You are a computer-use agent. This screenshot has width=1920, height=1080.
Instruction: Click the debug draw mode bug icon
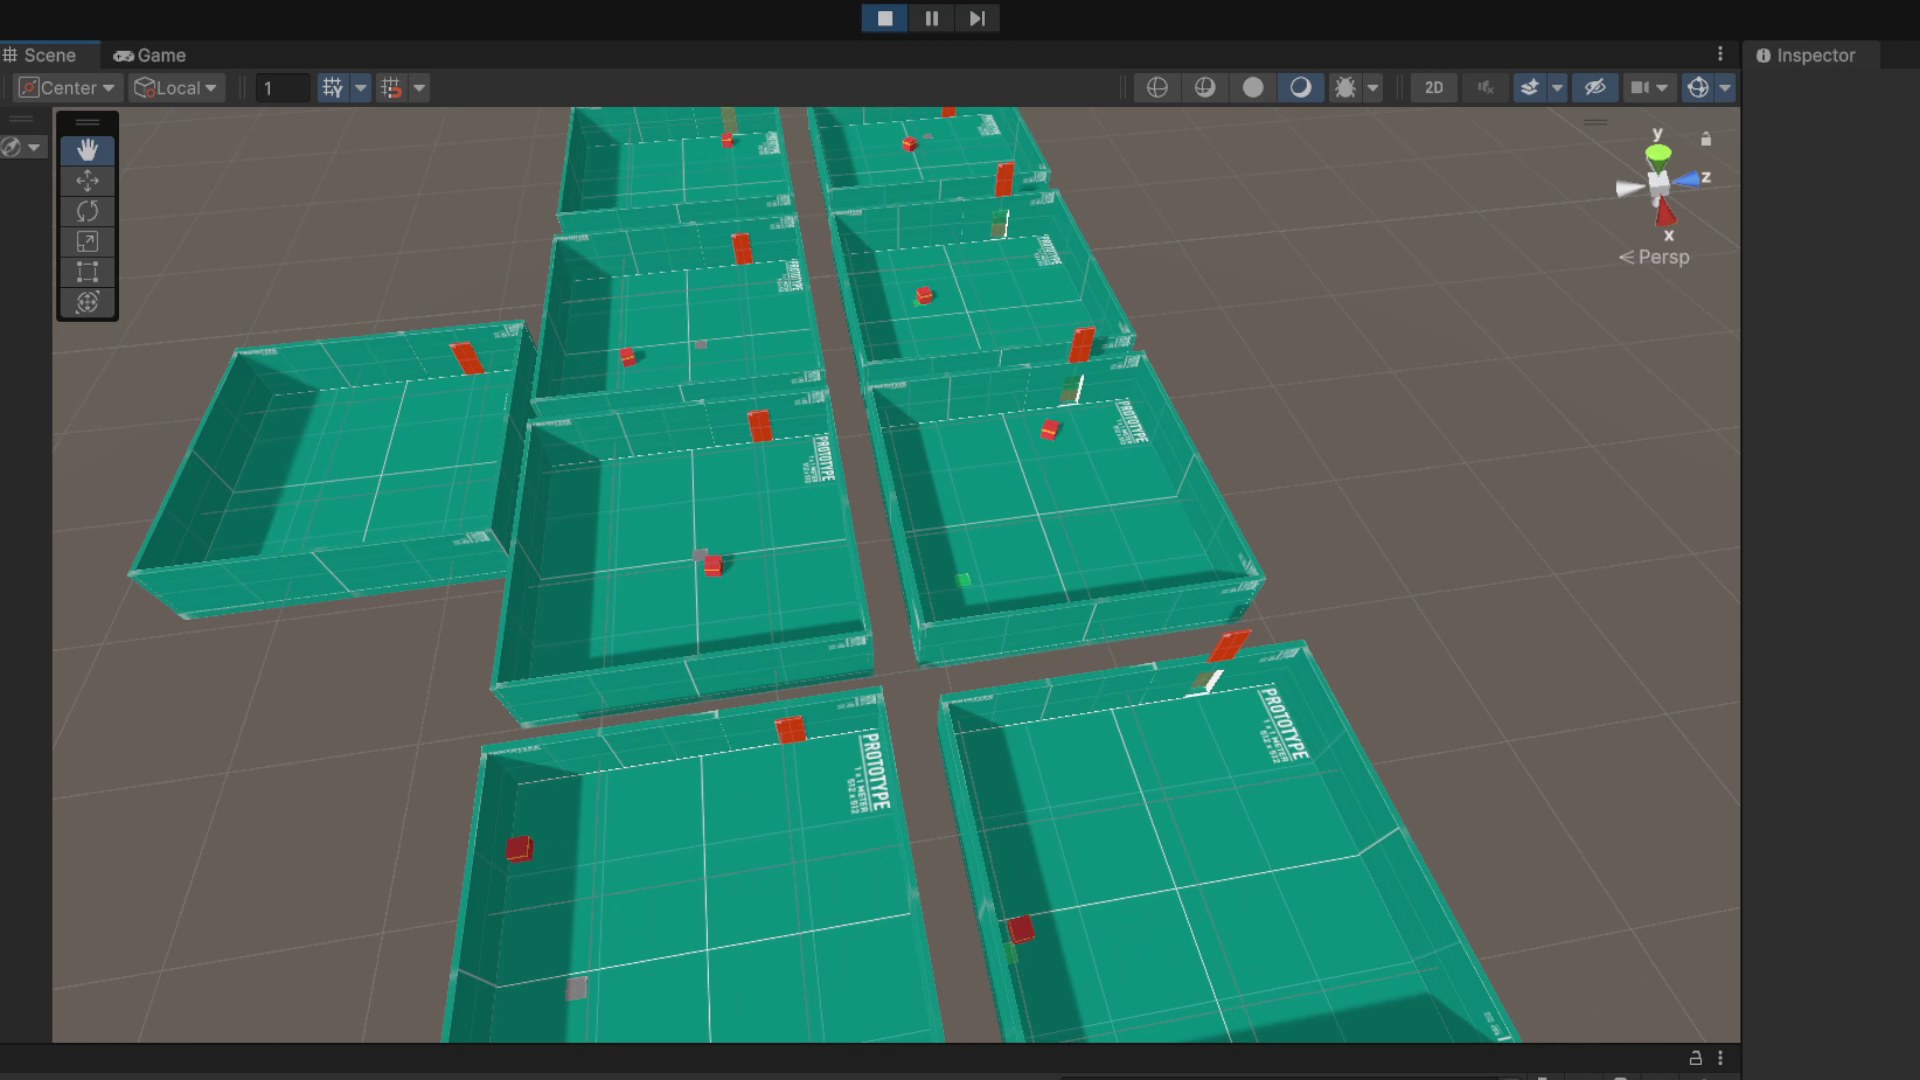[1345, 88]
